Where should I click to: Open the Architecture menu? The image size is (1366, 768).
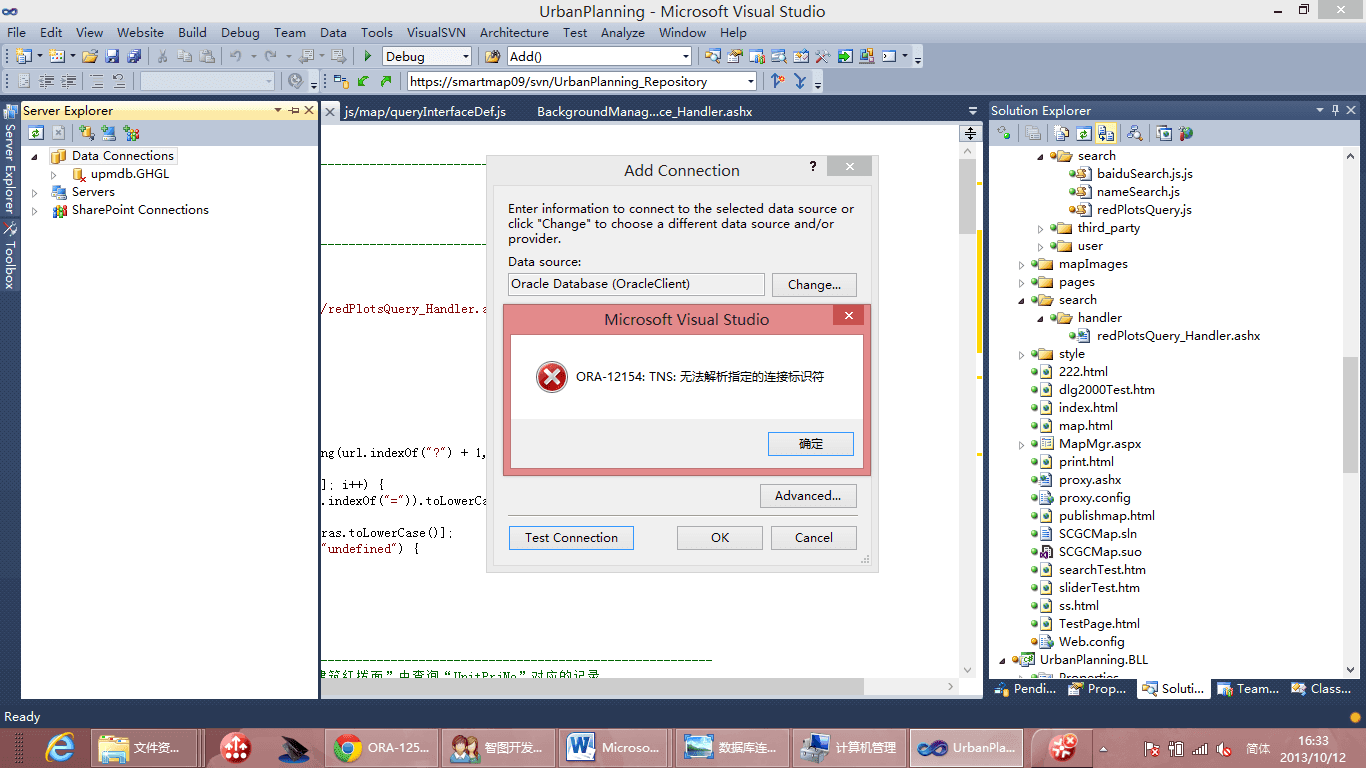(514, 33)
